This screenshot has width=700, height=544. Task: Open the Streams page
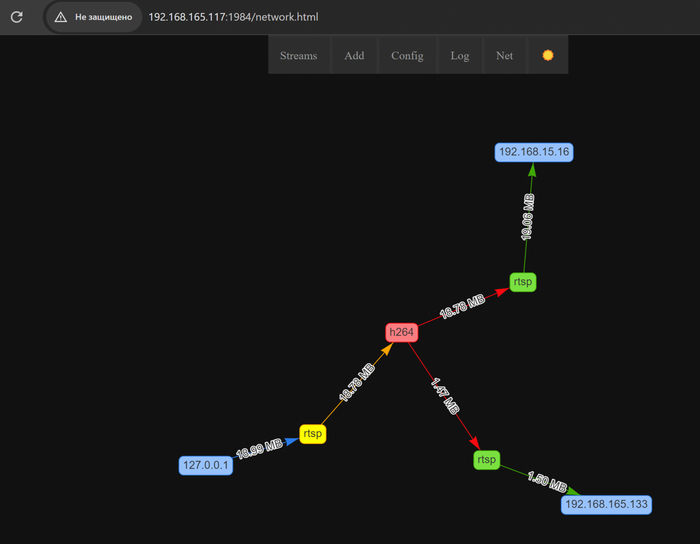[298, 55]
